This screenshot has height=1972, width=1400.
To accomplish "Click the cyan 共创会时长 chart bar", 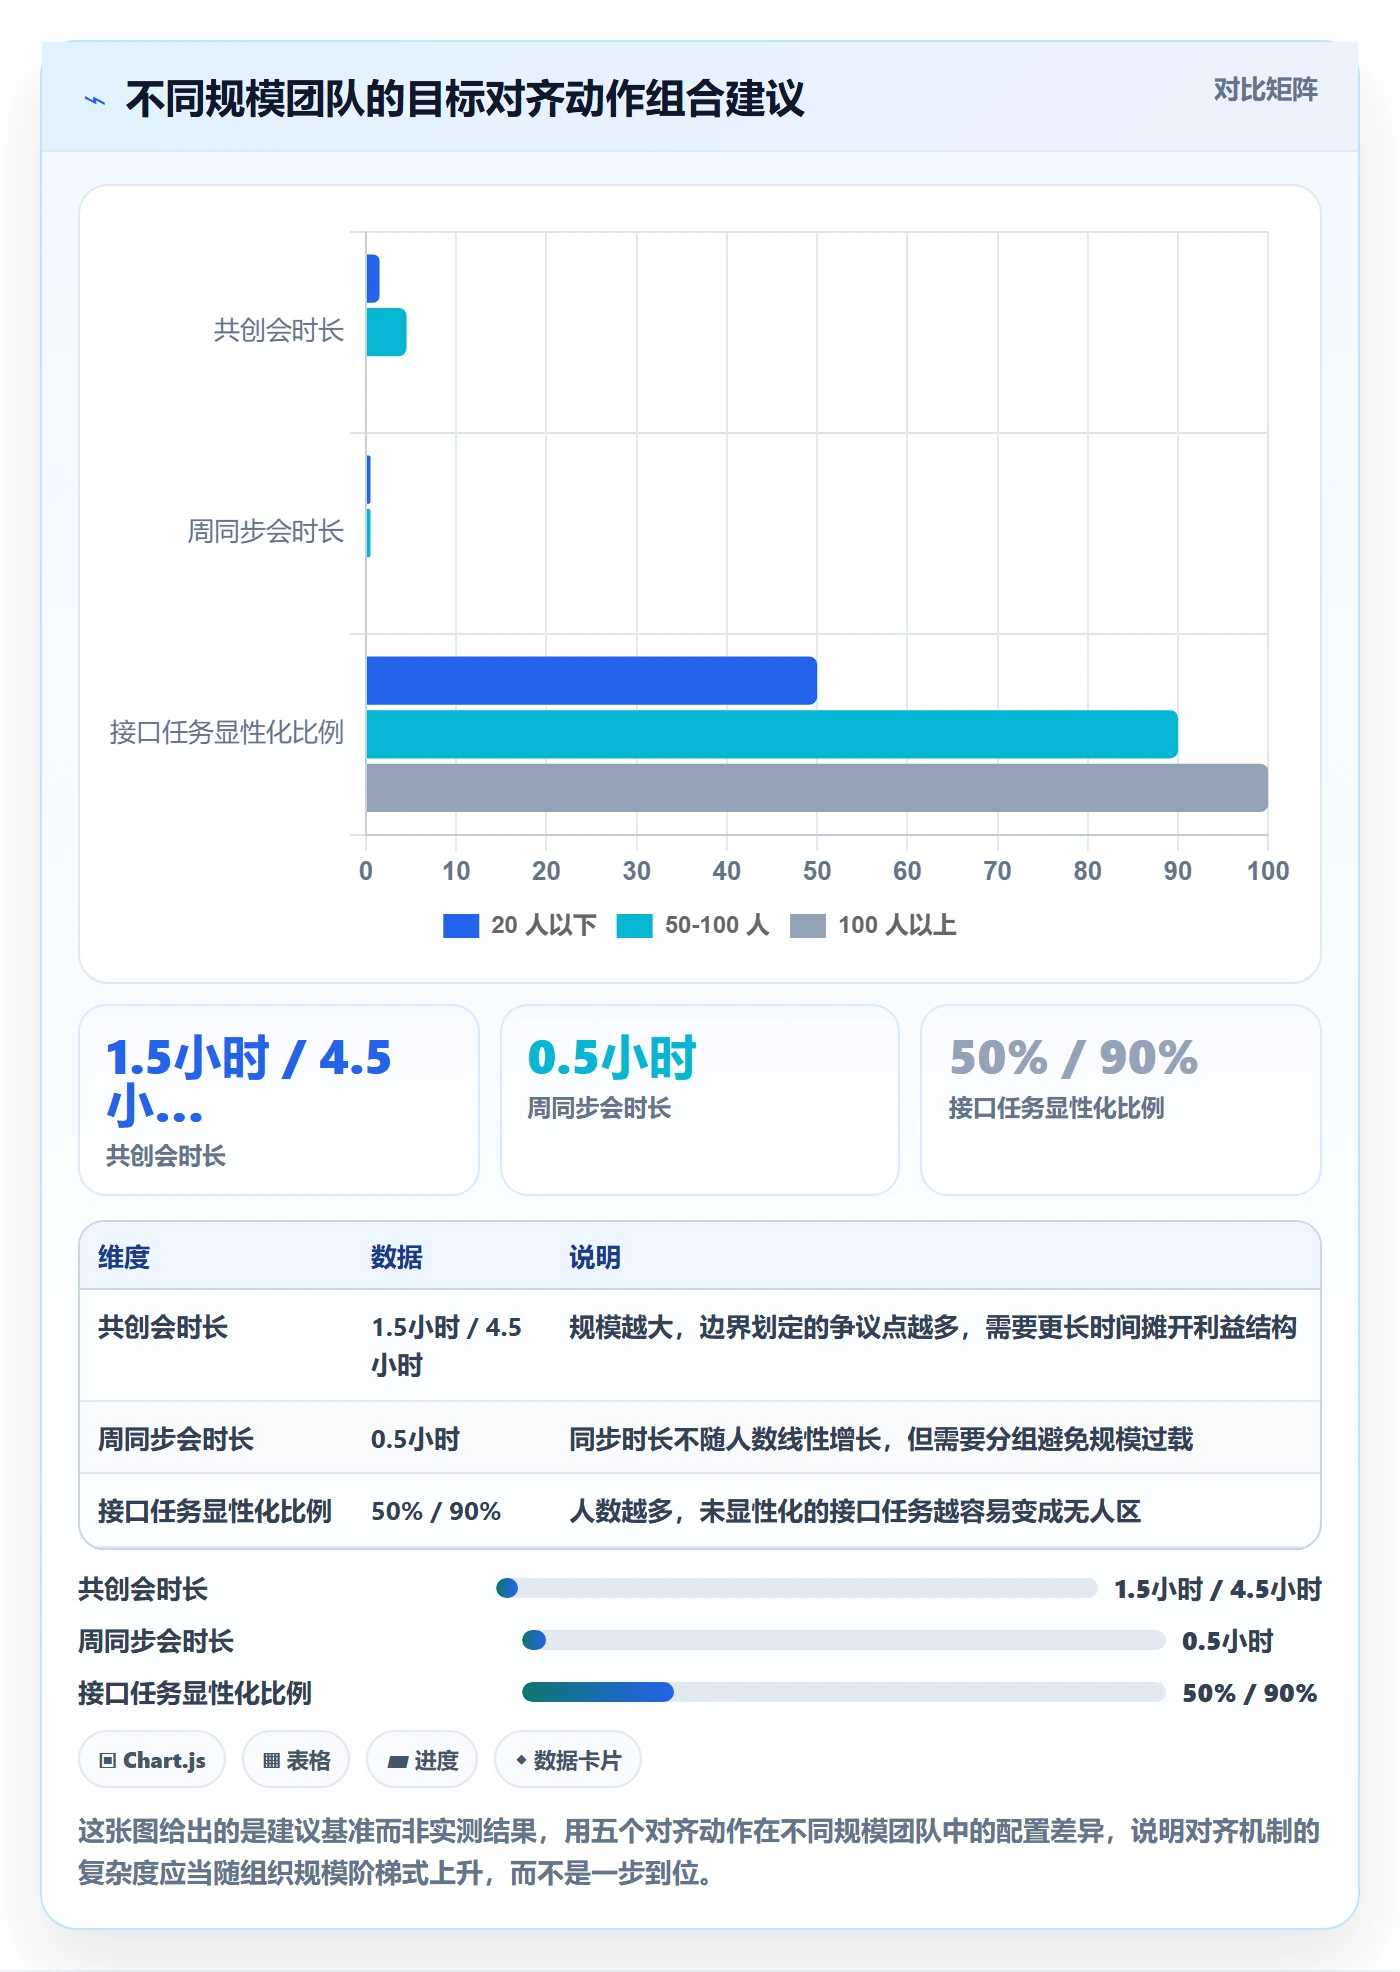I will pyautogui.click(x=386, y=332).
